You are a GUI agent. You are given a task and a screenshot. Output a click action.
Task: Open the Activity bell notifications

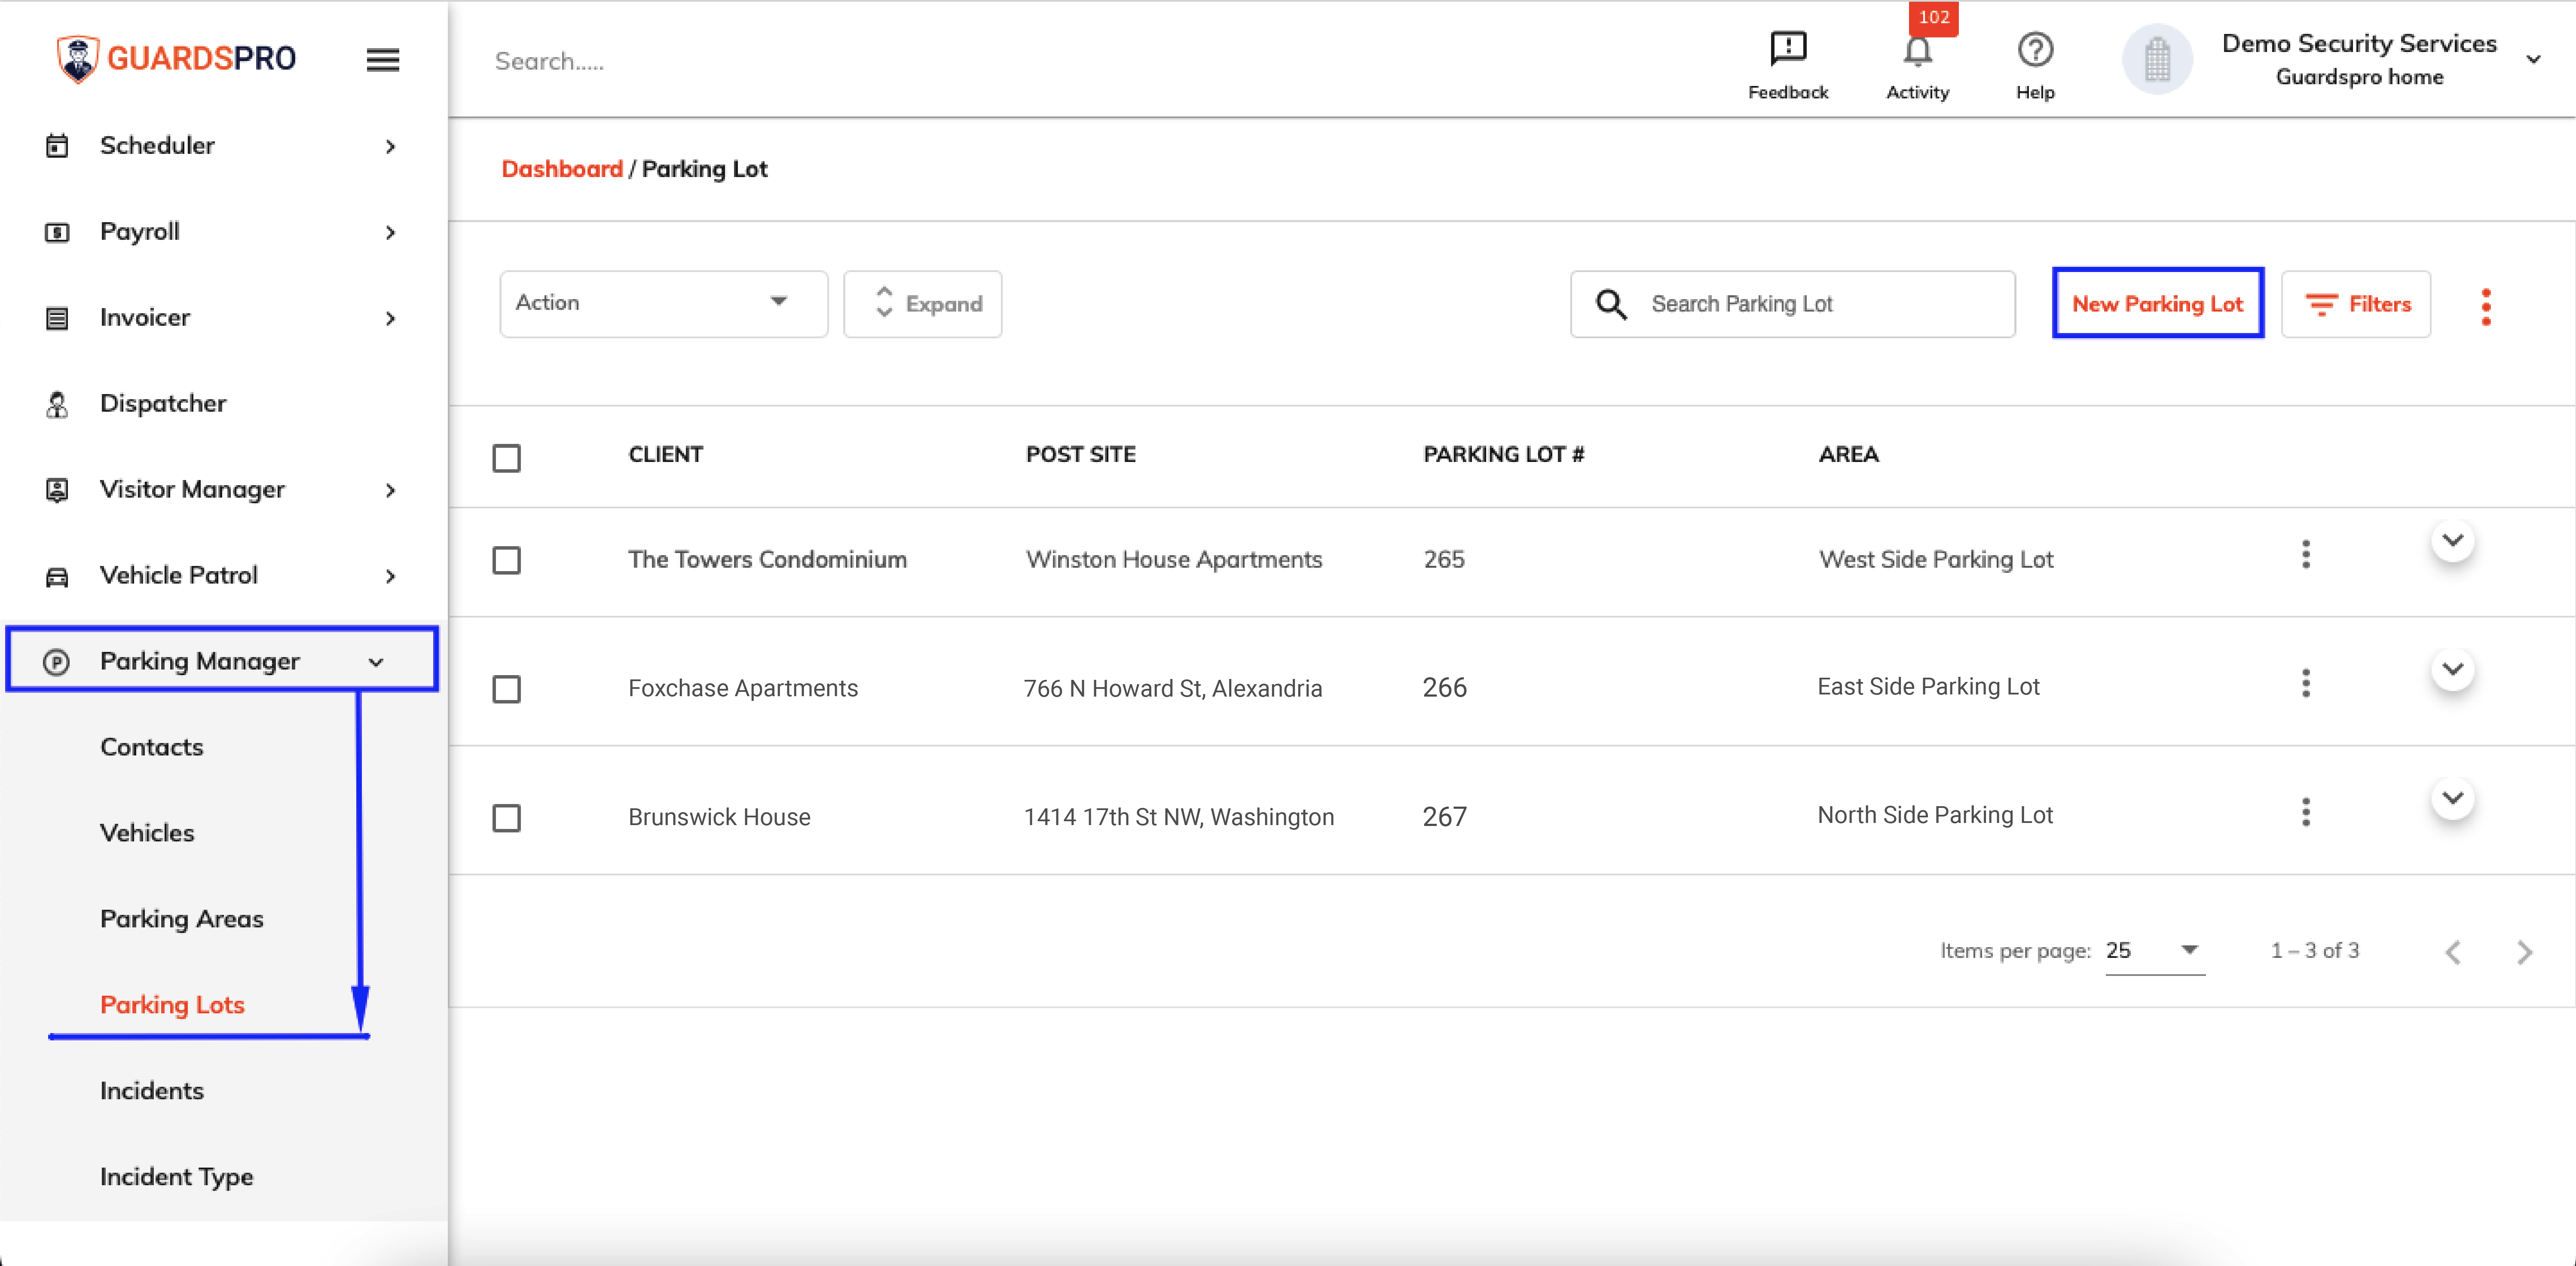(1917, 51)
